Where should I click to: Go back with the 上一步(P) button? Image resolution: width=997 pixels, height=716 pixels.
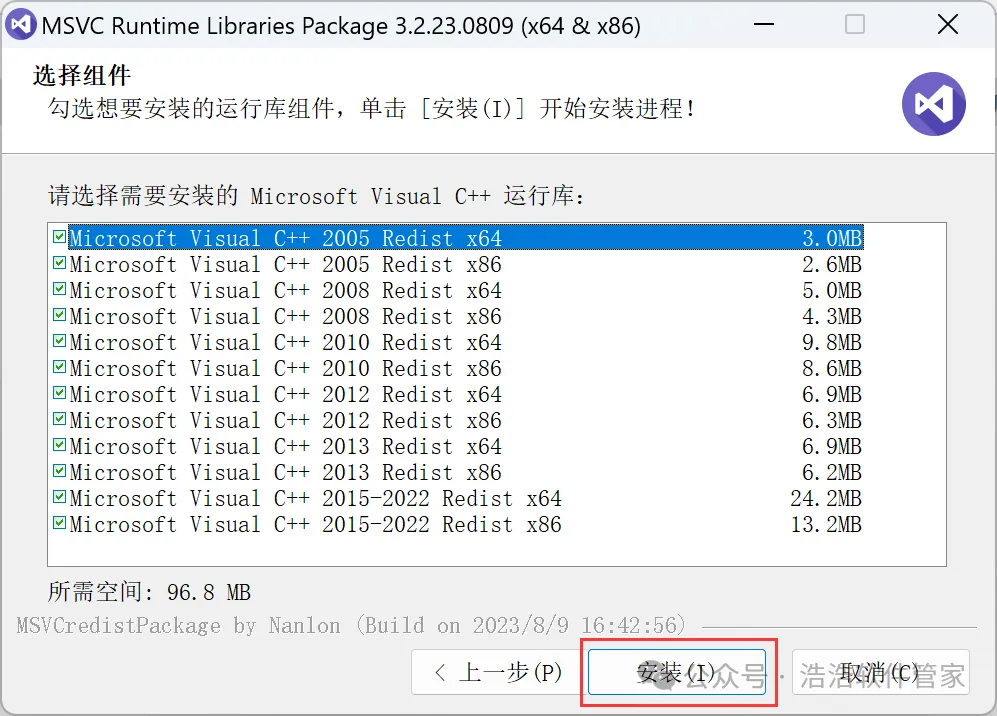tap(497, 672)
